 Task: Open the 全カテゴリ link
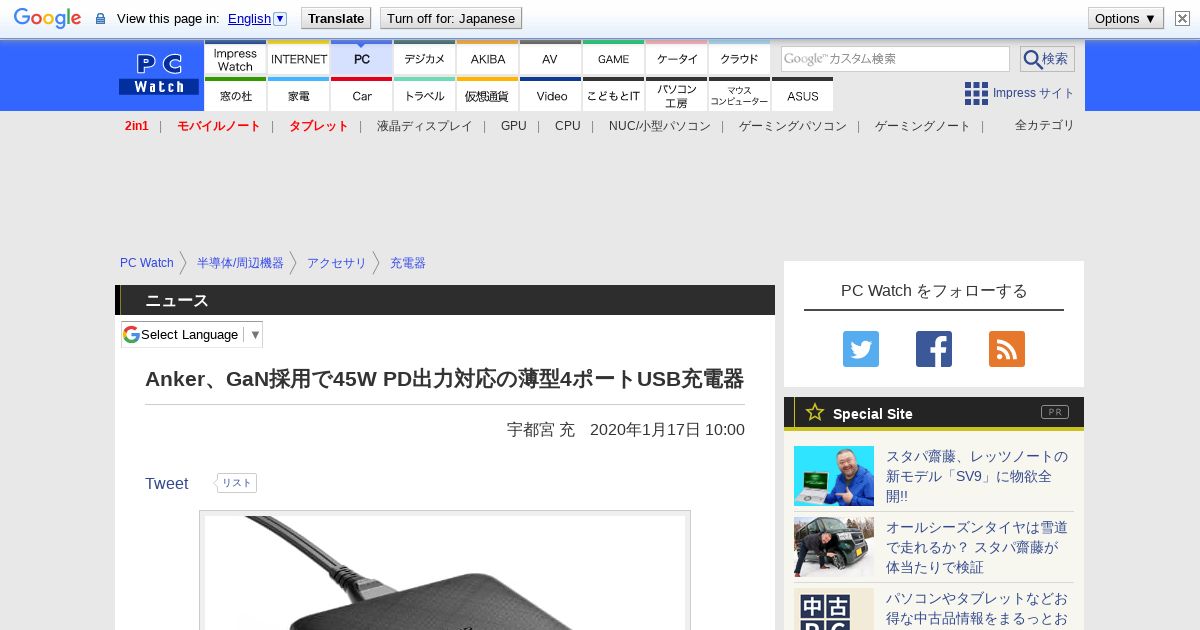point(1045,125)
